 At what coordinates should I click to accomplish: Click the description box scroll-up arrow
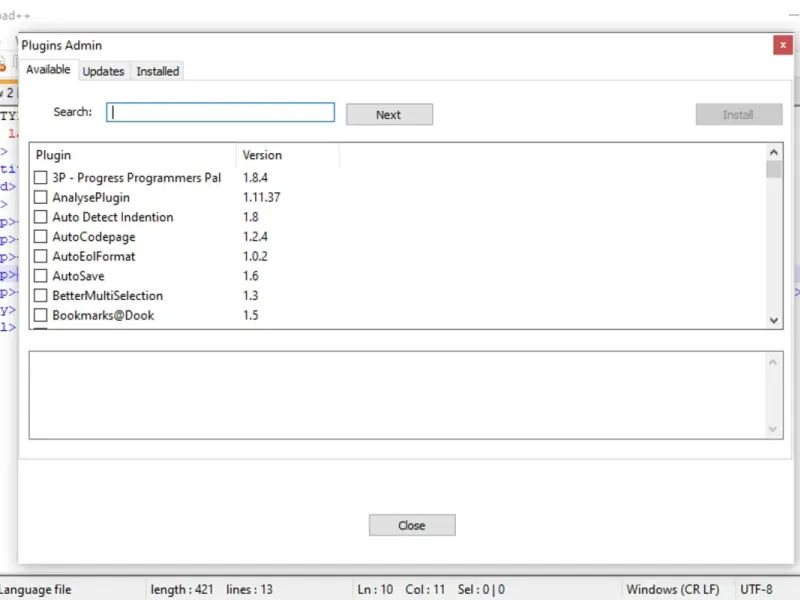pos(772,362)
